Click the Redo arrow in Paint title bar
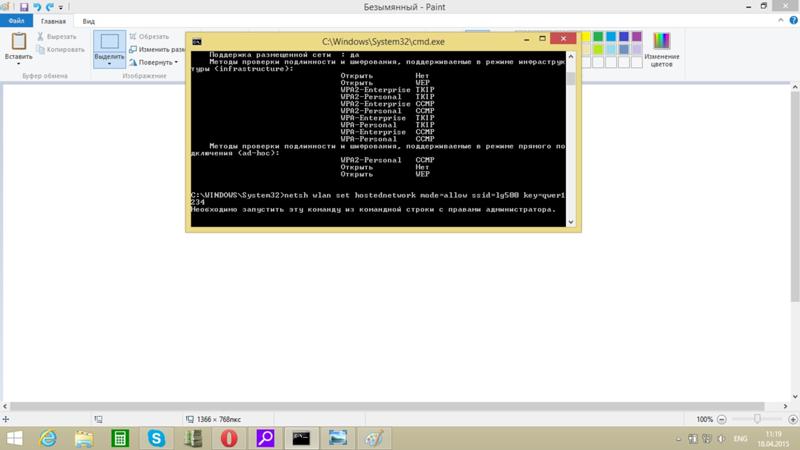800x450 pixels. 49,7
